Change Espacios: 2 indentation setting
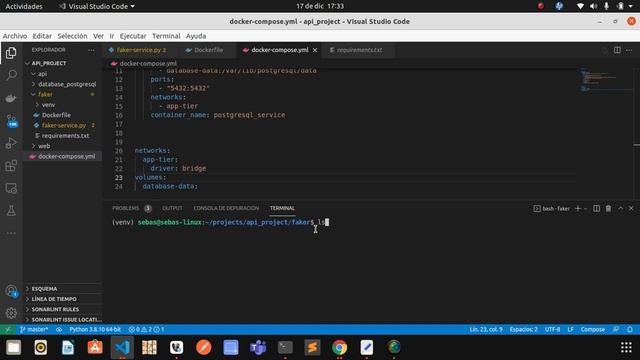Screen dimensions: 640x360 point(523,329)
